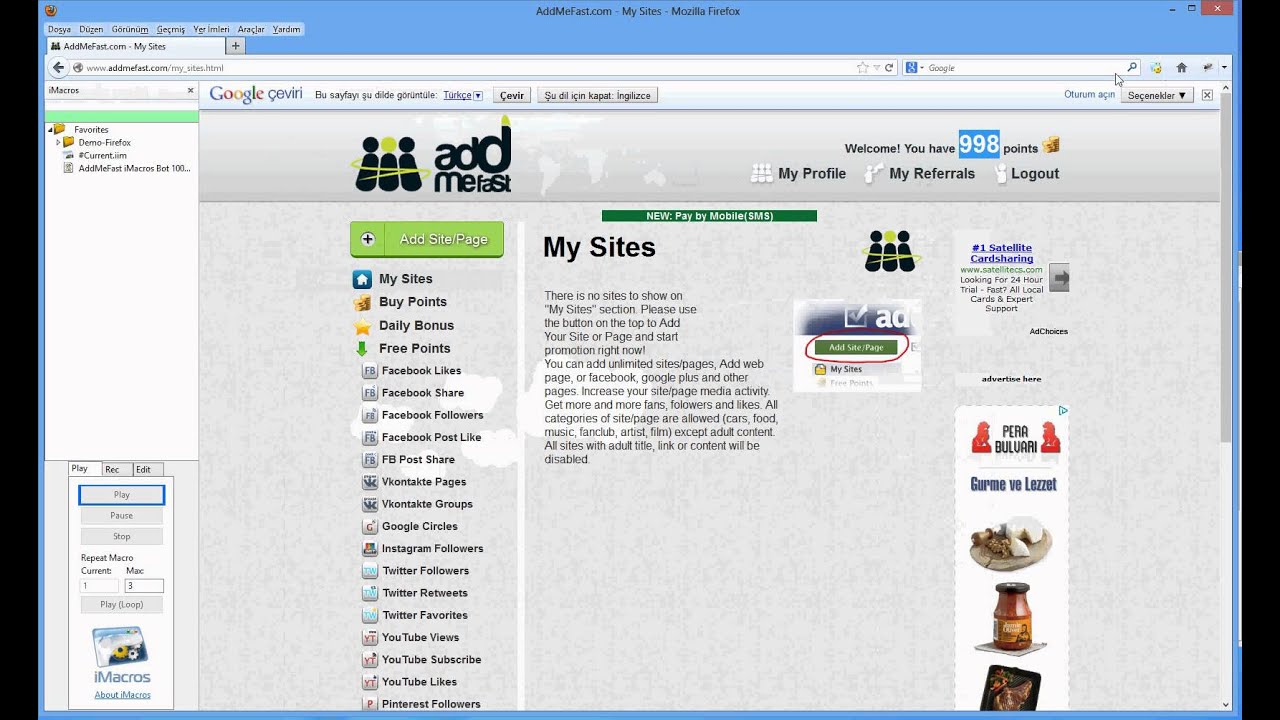
Task: Click the Instagram Followers icon
Action: coord(370,549)
